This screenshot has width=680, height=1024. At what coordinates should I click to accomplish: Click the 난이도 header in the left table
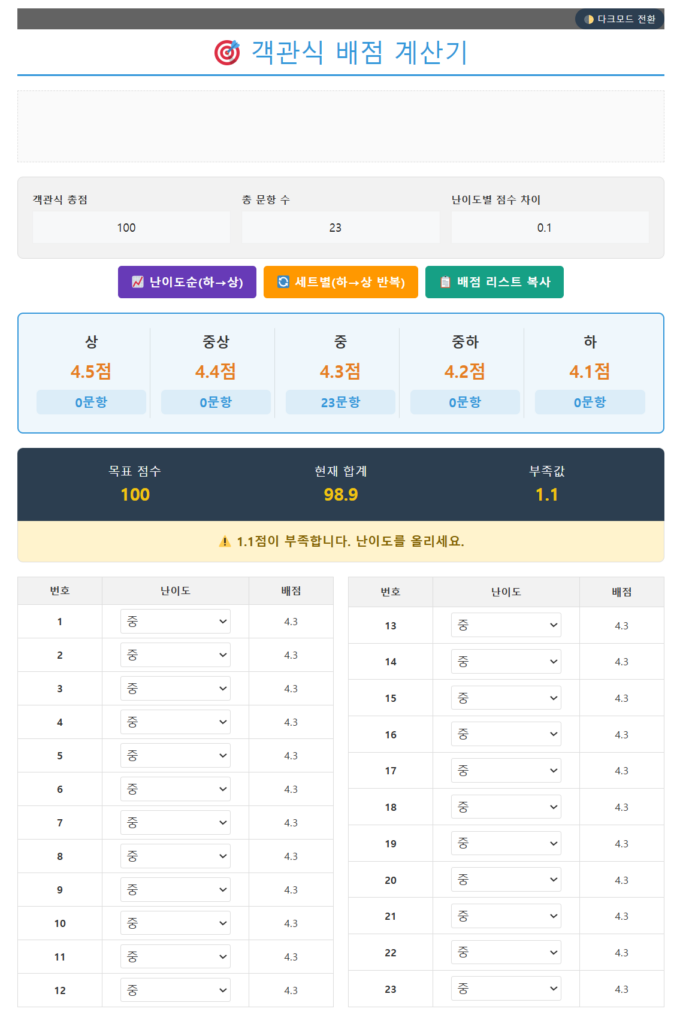coord(175,590)
